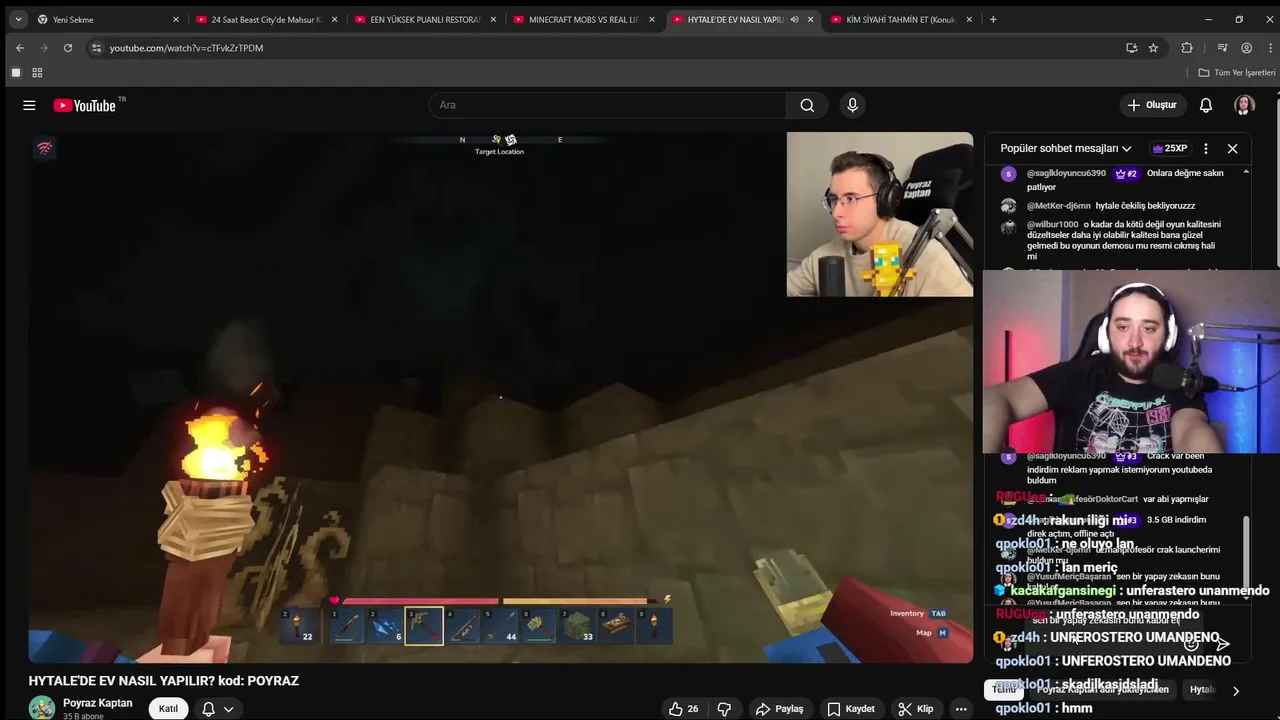1280x720 pixels.
Task: Click the selected hotbar slot 3 pickaxe
Action: (x=424, y=626)
